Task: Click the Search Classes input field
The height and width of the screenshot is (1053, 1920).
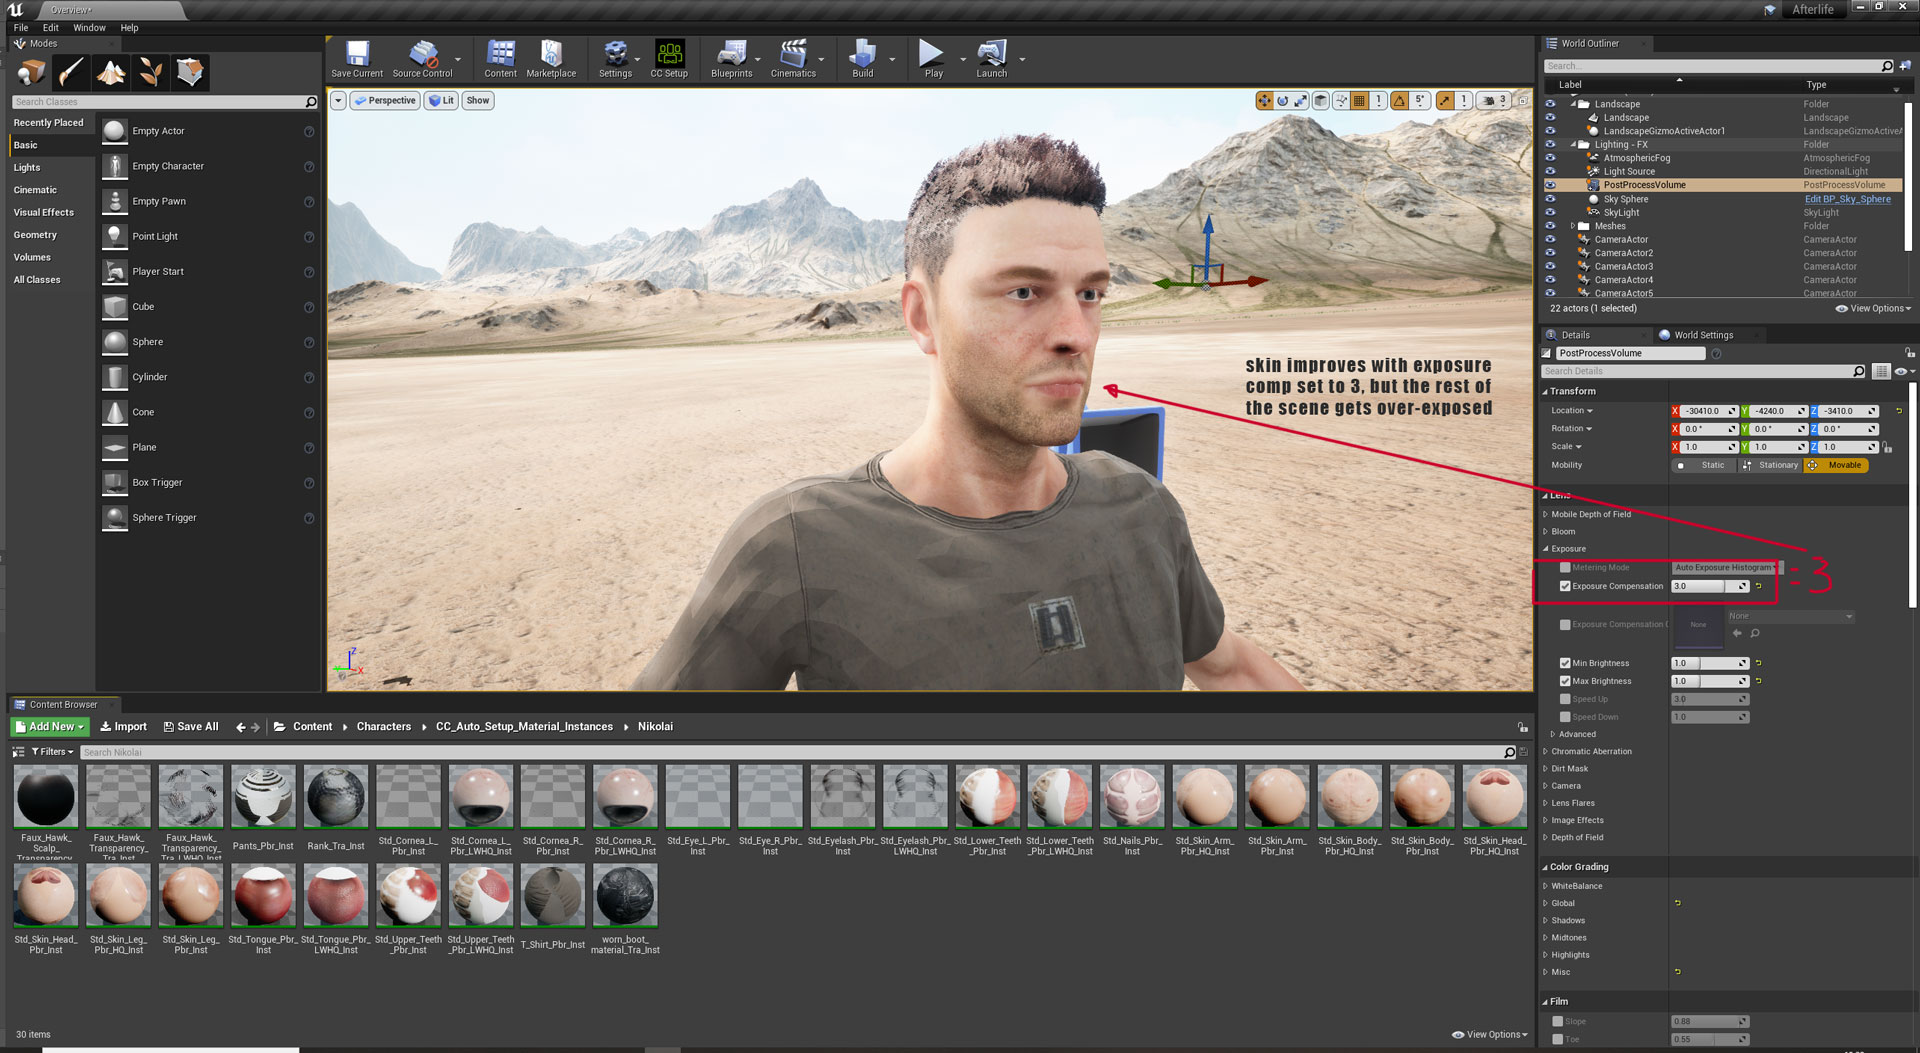Action: click(165, 102)
